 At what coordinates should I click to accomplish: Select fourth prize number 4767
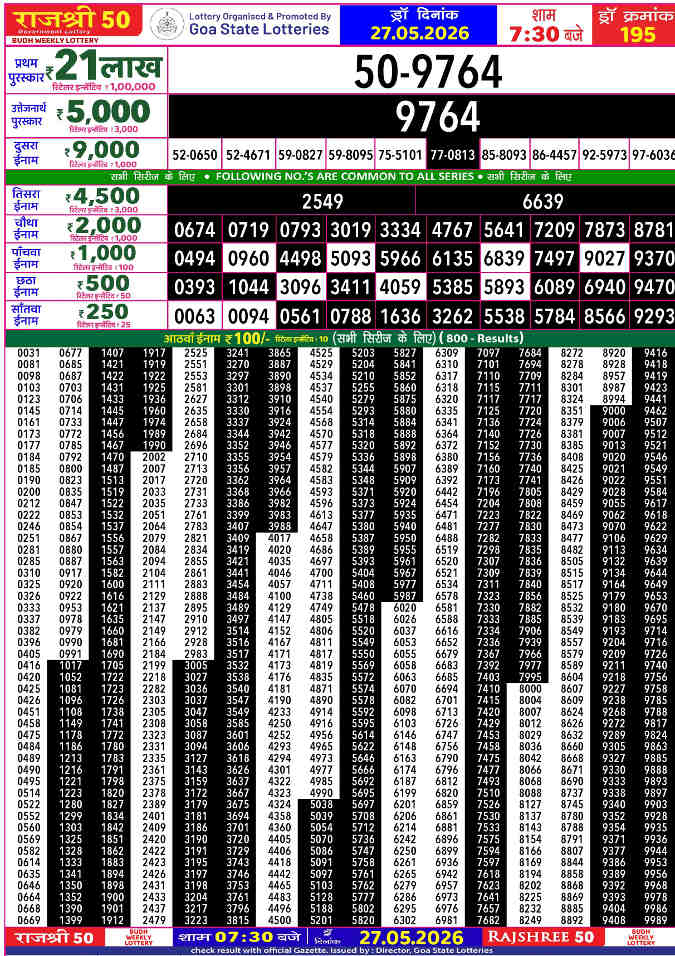452,230
